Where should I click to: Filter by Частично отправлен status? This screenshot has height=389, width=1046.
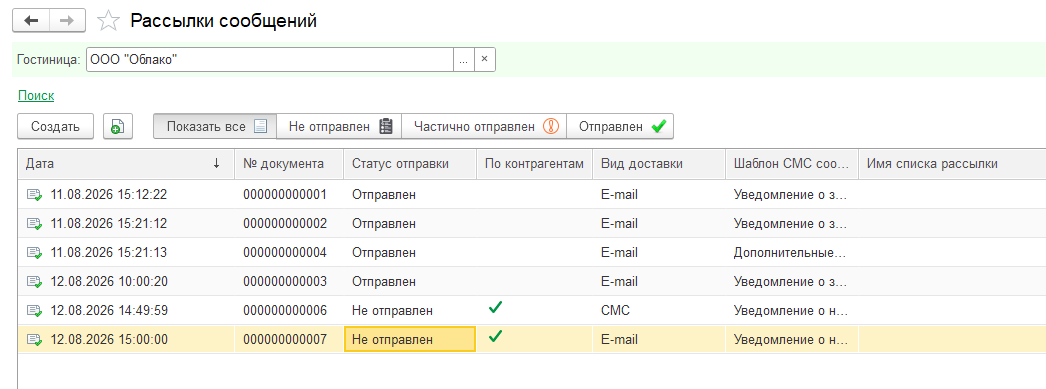(x=484, y=126)
